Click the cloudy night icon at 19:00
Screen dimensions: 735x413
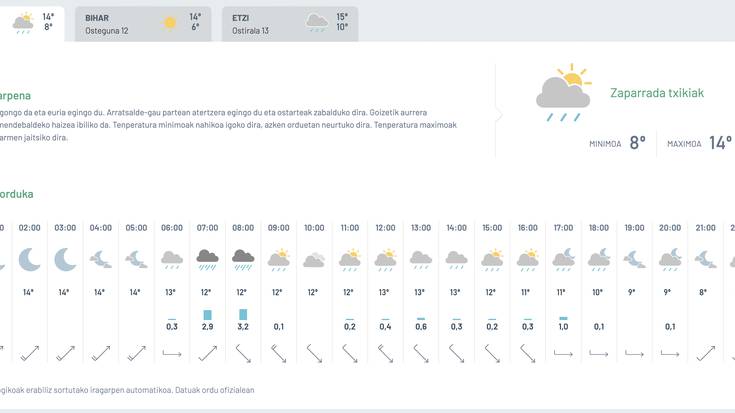click(634, 259)
